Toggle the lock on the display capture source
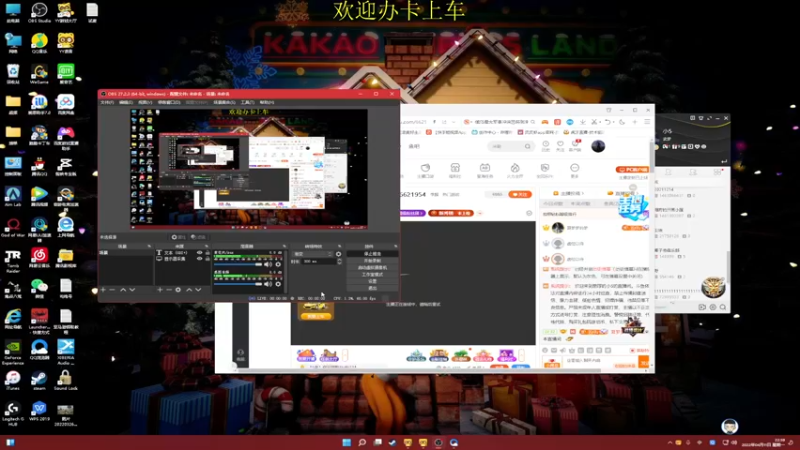800x450 pixels. click(x=208, y=259)
